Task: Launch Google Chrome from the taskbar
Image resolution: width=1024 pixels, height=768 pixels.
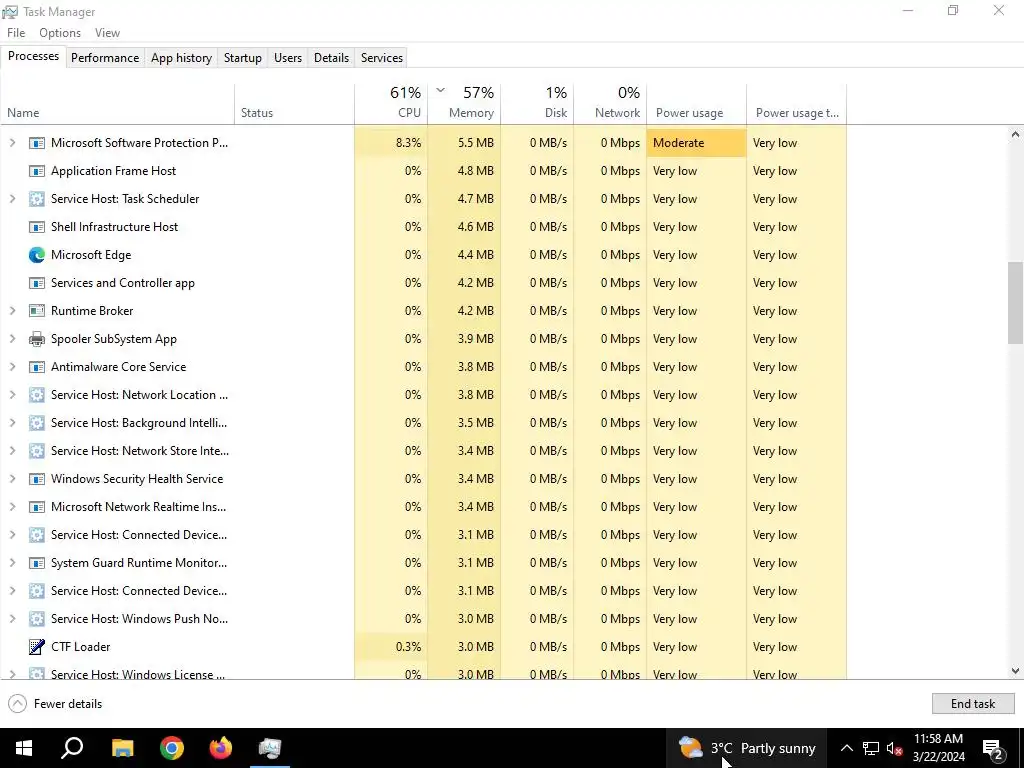Action: click(172, 748)
